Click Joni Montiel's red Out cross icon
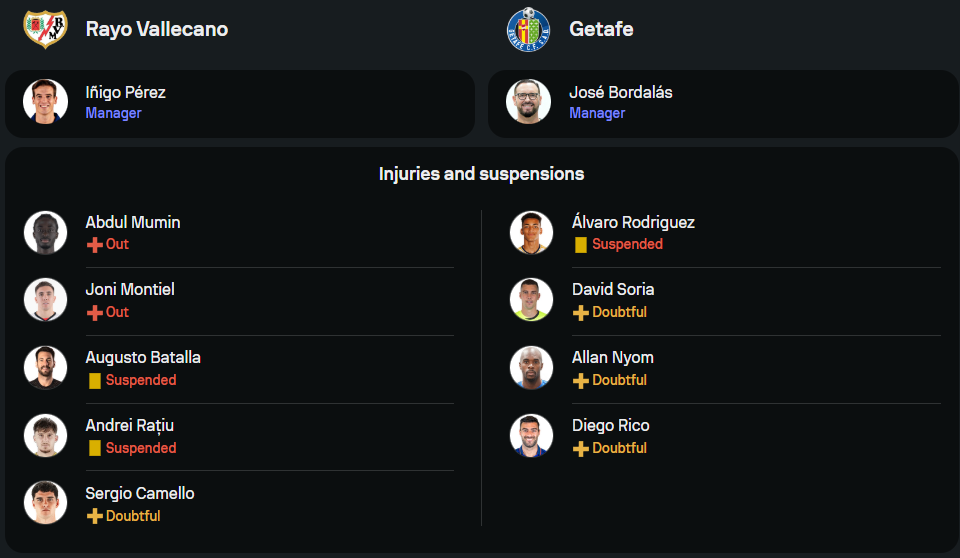The width and height of the screenshot is (960, 558). point(95,312)
